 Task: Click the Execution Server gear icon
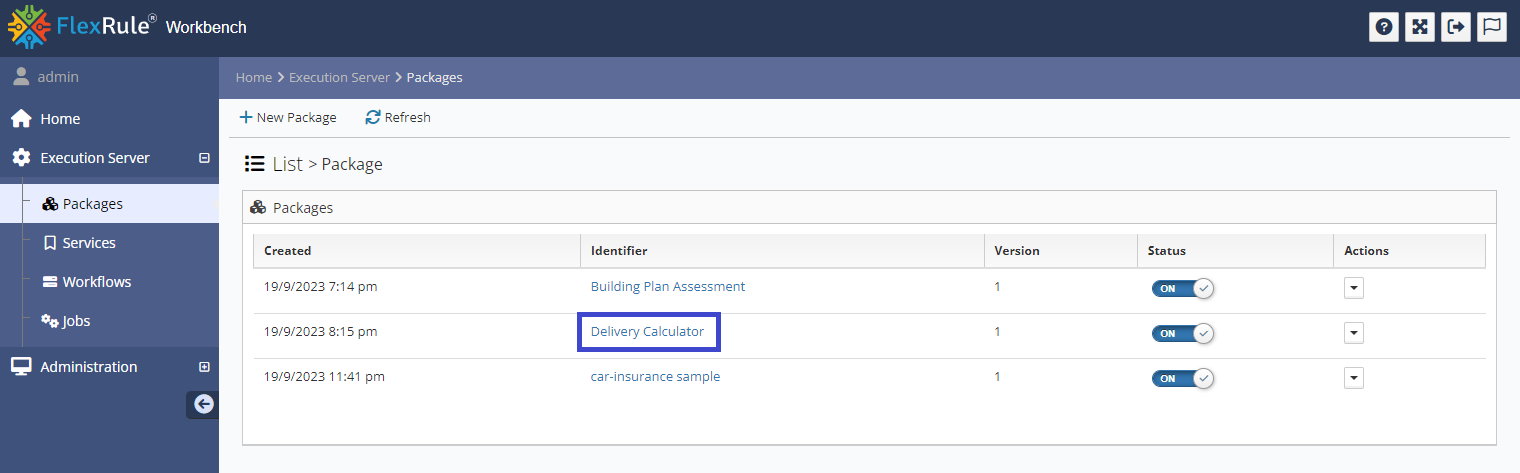coord(21,158)
